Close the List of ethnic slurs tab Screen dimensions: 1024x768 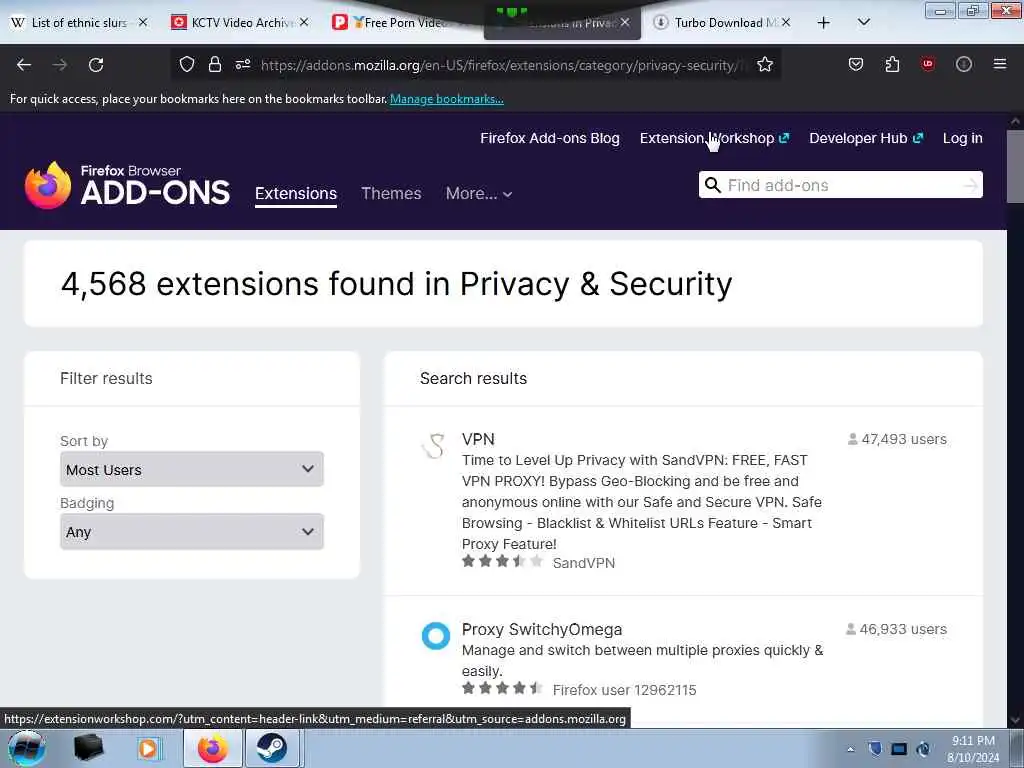143,22
